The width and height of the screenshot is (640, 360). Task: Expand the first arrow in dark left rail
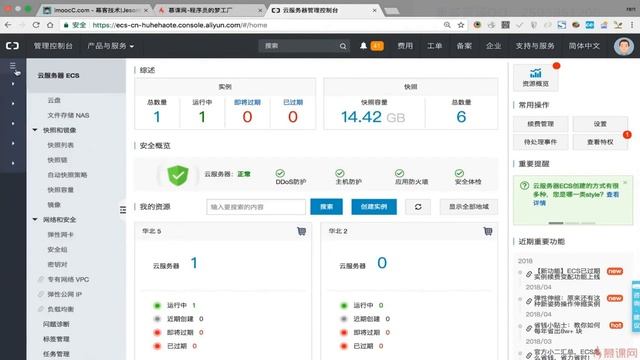[x=13, y=84]
